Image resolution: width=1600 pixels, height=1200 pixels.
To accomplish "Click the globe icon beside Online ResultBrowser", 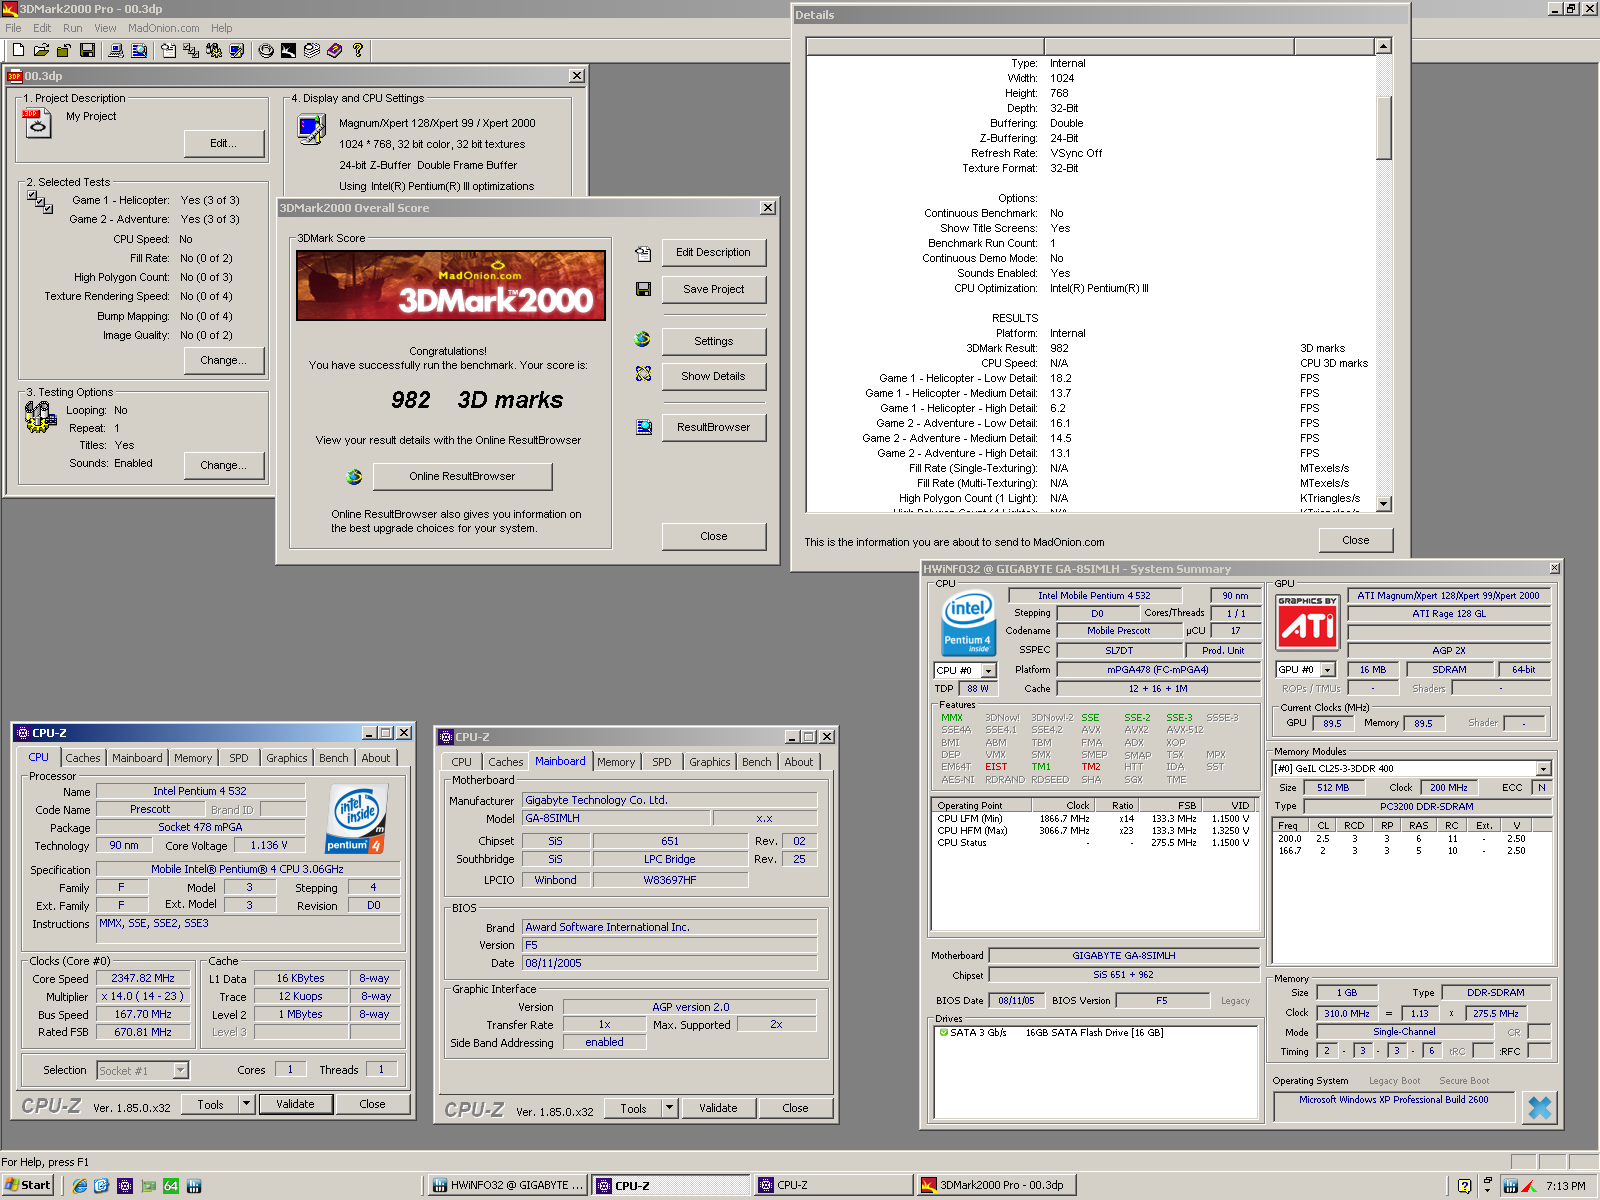I will tap(354, 477).
